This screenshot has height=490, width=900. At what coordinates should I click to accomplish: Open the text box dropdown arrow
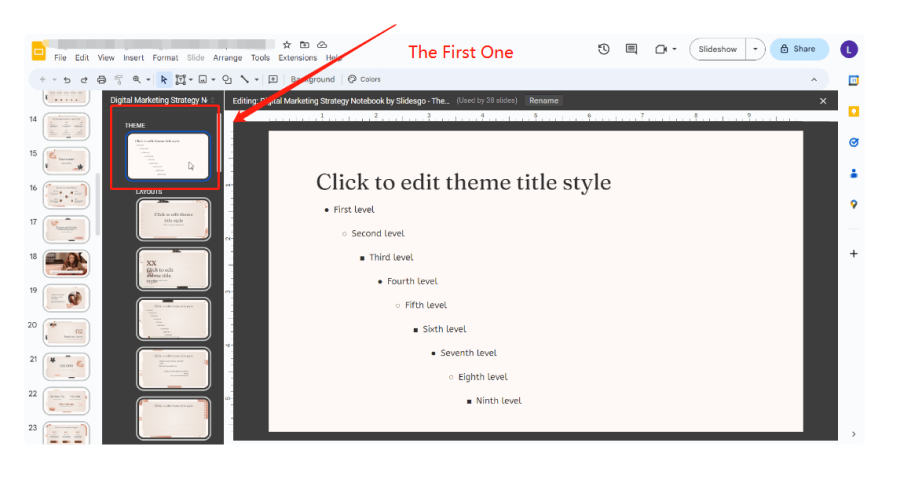(191, 80)
